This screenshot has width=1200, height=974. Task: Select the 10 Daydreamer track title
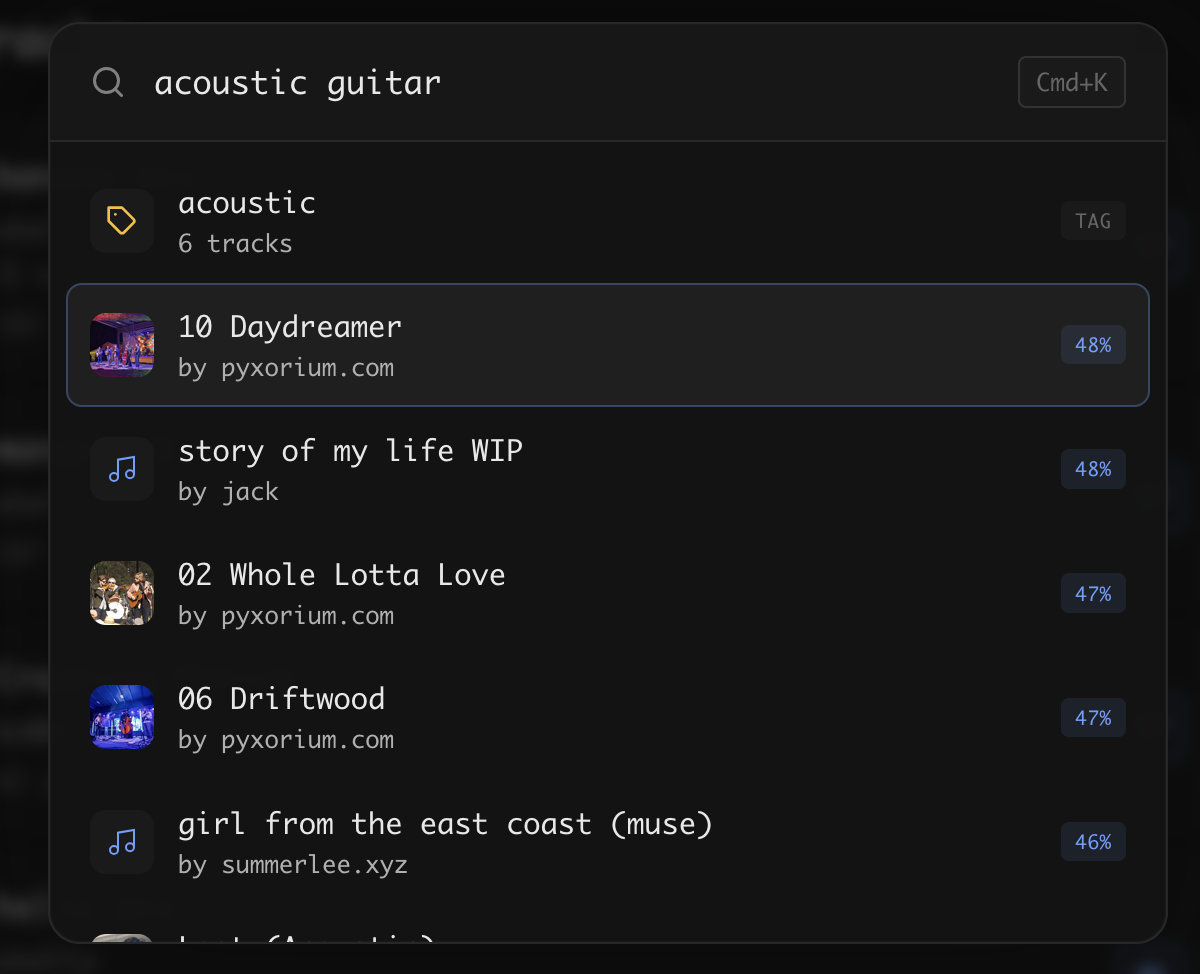(x=290, y=327)
